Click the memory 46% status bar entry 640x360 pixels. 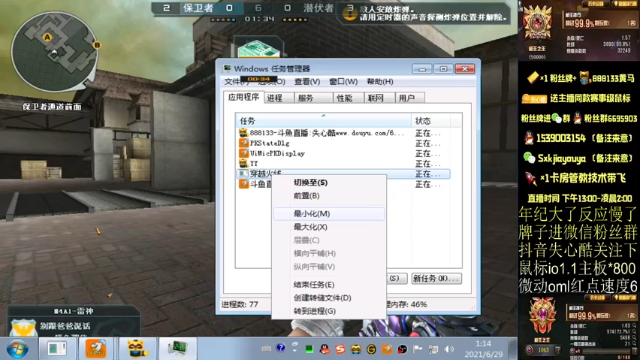click(x=407, y=304)
